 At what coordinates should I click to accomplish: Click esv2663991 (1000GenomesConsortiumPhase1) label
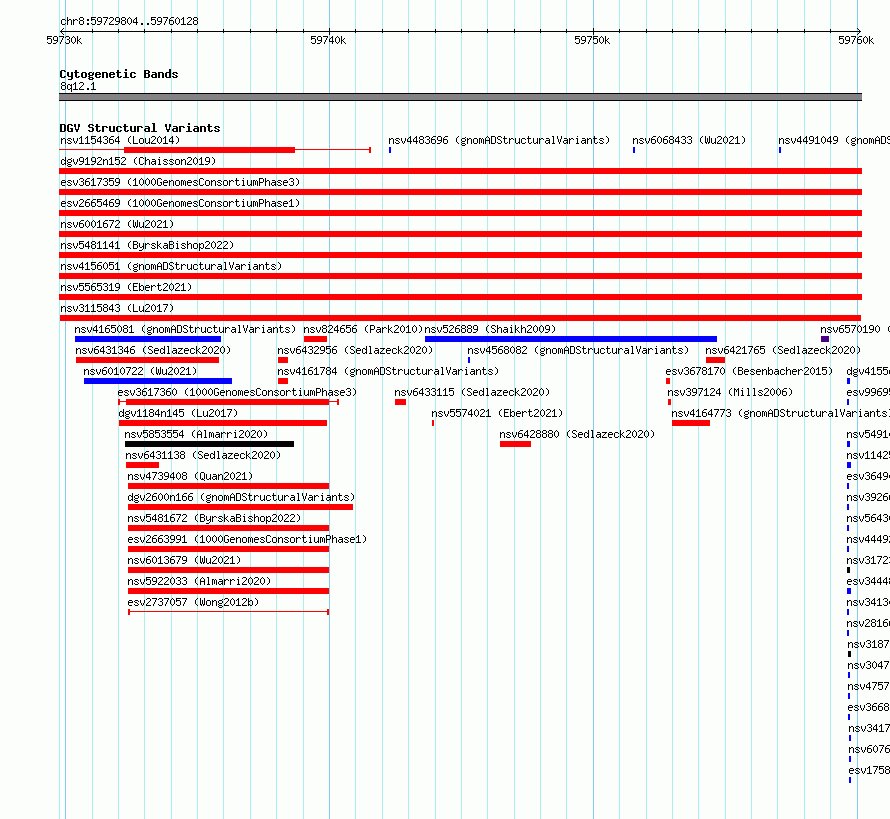(247, 539)
